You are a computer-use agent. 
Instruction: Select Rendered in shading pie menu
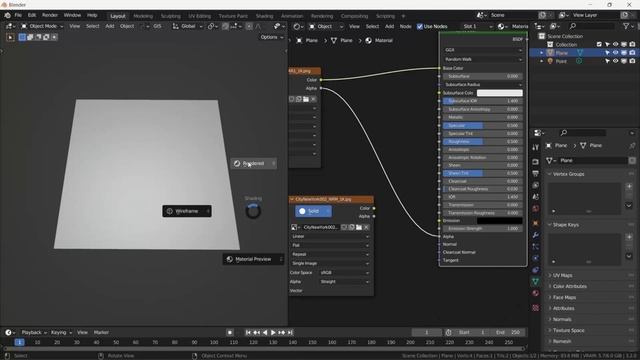(254, 163)
